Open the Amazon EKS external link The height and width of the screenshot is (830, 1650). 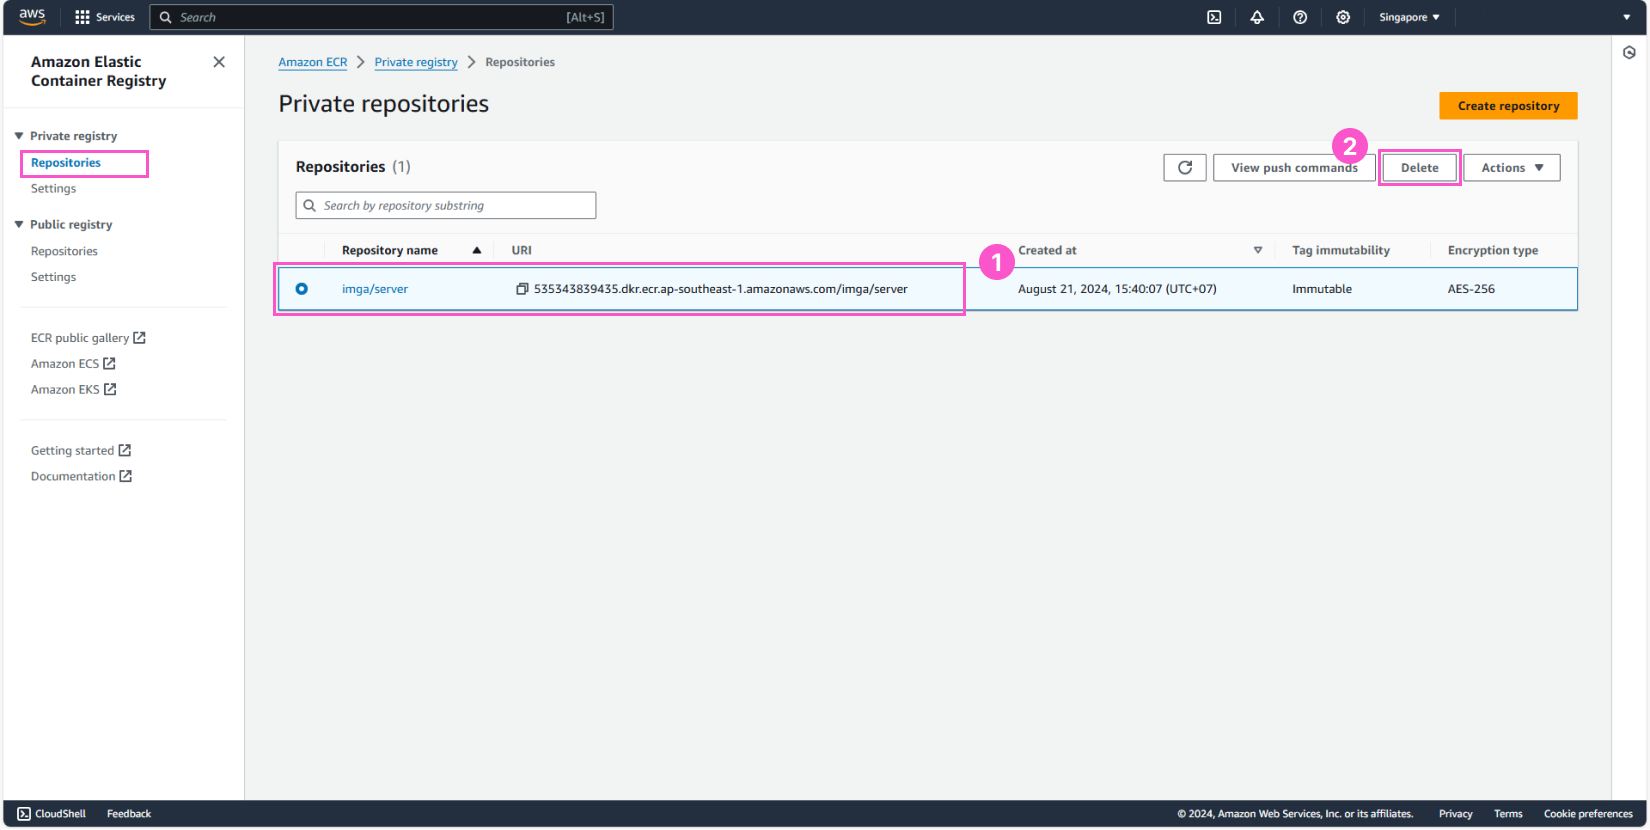point(73,390)
